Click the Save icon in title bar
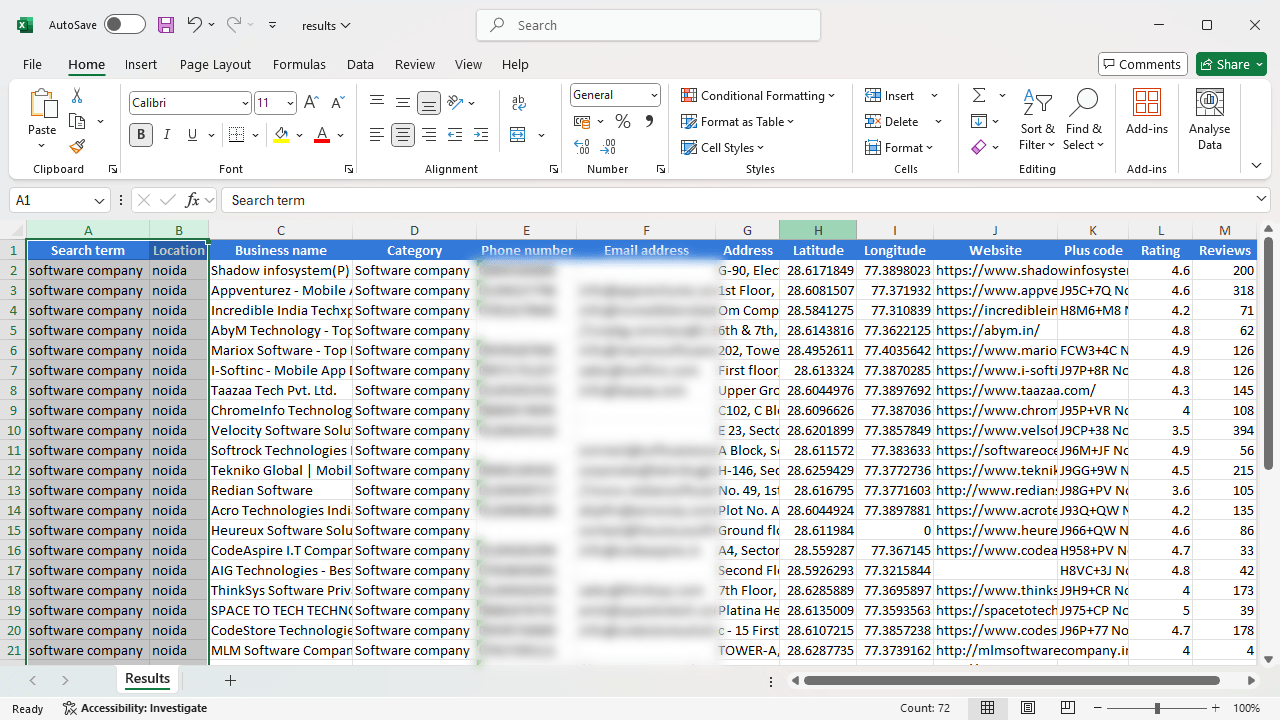This screenshot has height=720, width=1280. [x=166, y=25]
